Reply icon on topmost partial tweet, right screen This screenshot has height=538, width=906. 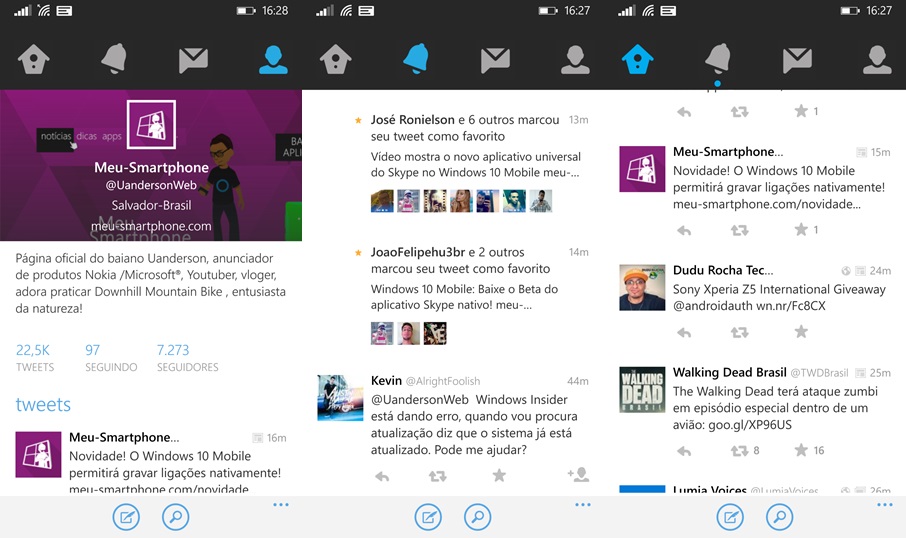684,112
